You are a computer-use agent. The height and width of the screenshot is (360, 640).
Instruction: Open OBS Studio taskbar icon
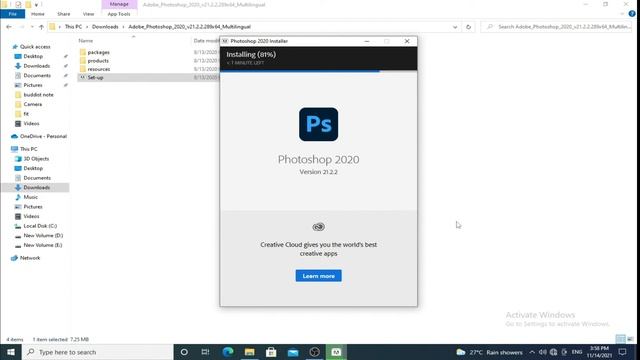314,352
